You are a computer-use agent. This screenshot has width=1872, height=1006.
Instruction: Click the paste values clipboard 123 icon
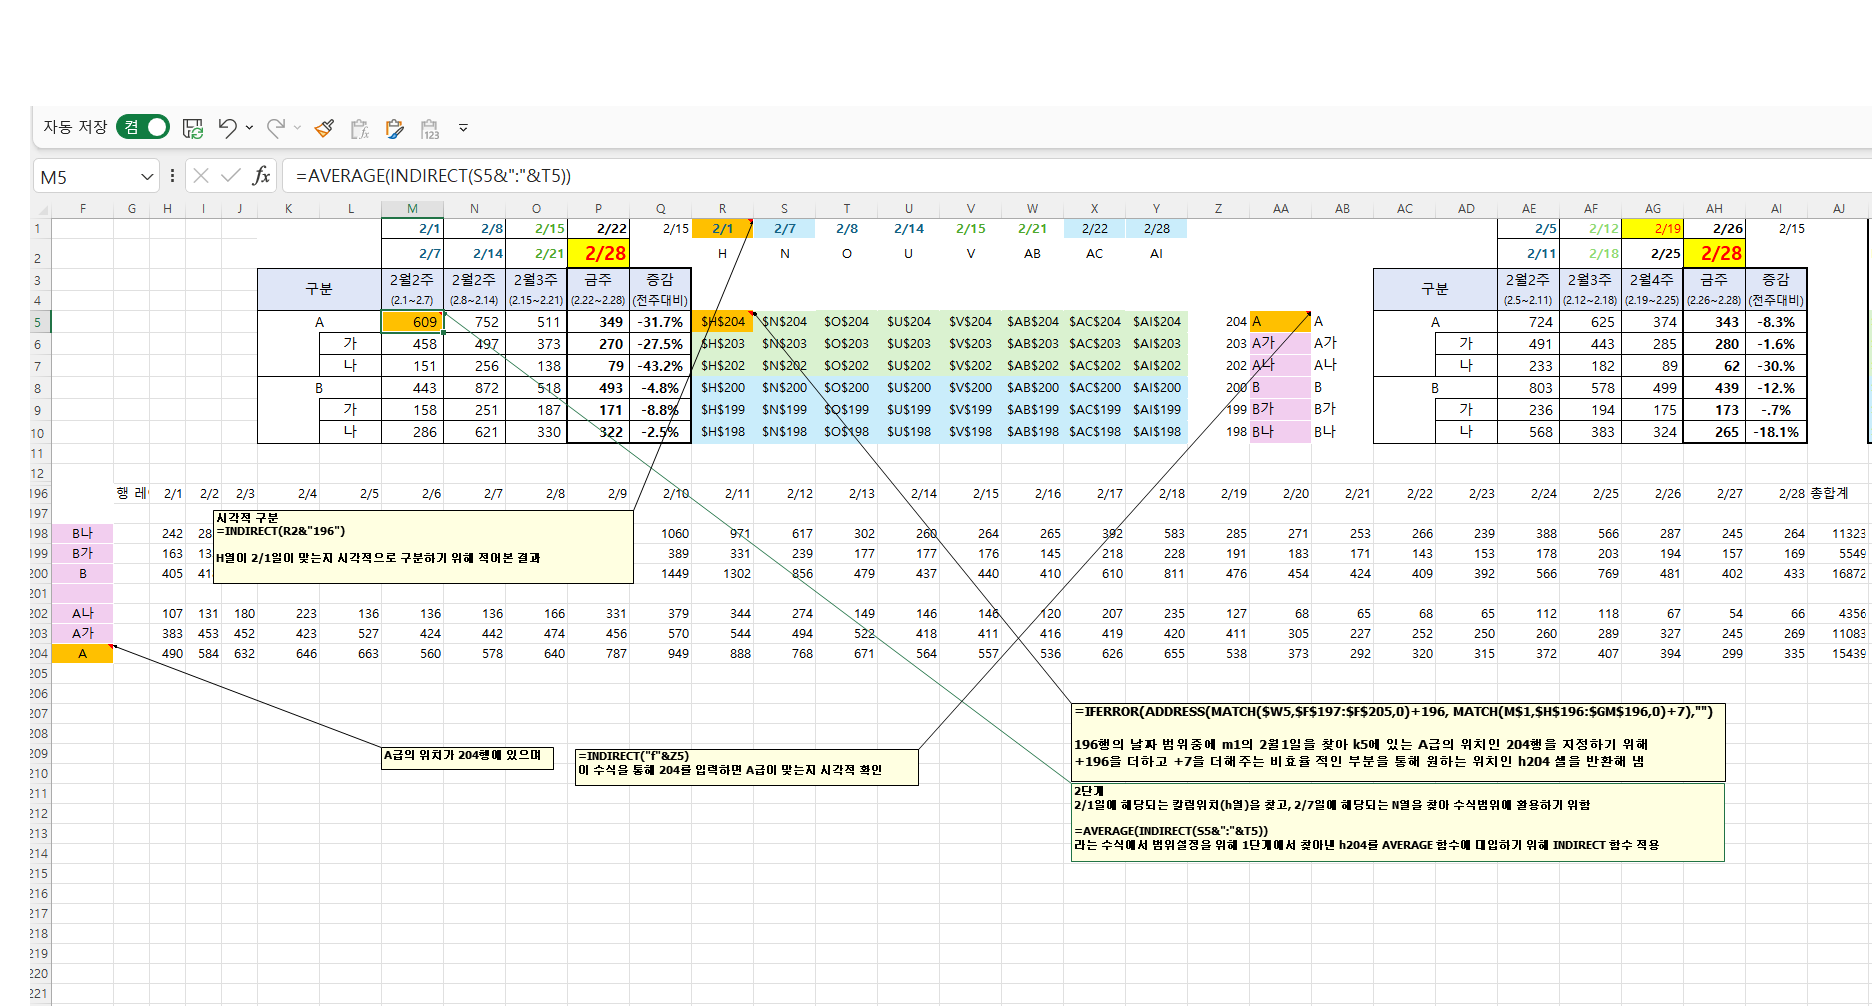click(430, 128)
